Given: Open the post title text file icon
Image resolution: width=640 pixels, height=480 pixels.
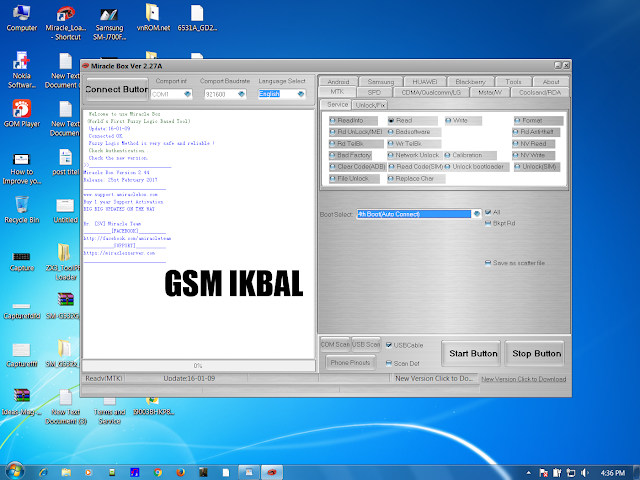Looking at the screenshot, I should click(x=65, y=162).
